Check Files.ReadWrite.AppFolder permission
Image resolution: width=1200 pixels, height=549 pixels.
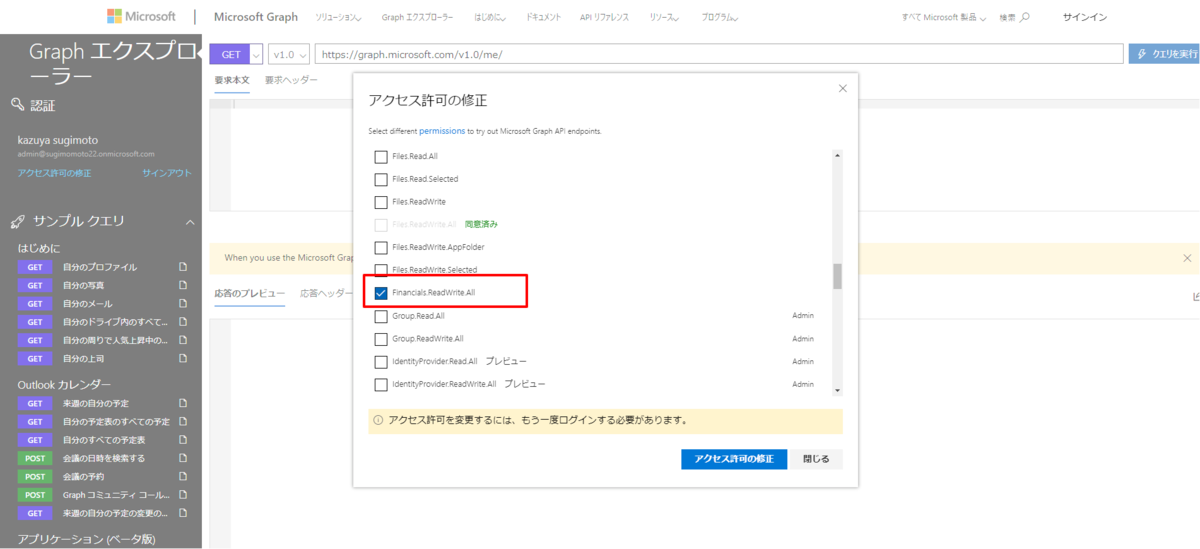click(x=380, y=247)
